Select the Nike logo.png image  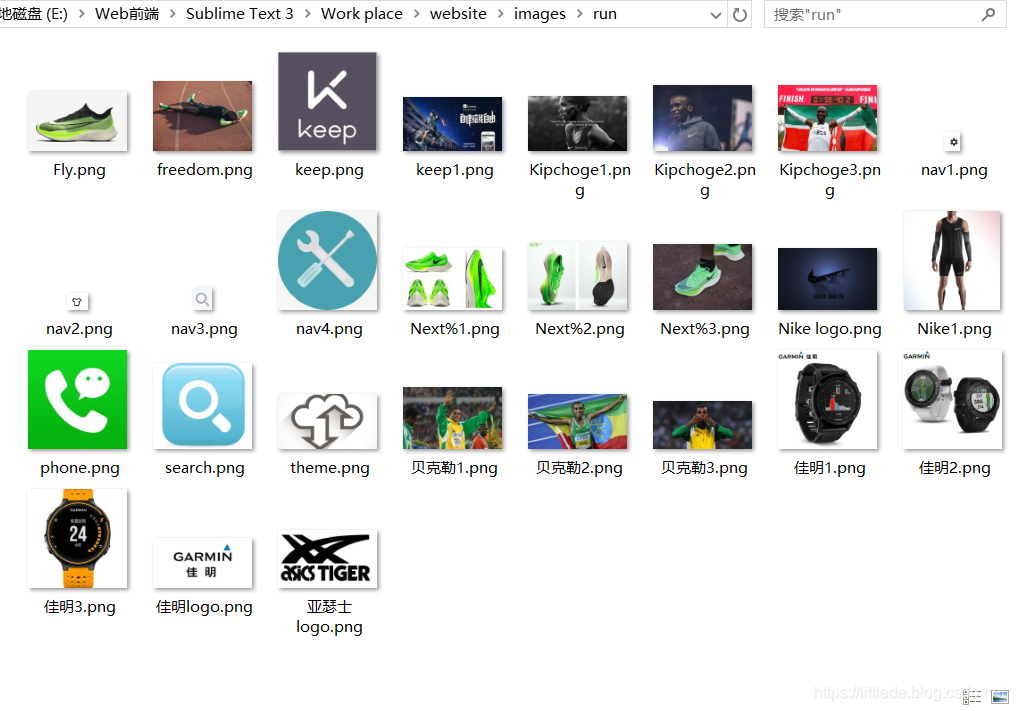coord(827,279)
